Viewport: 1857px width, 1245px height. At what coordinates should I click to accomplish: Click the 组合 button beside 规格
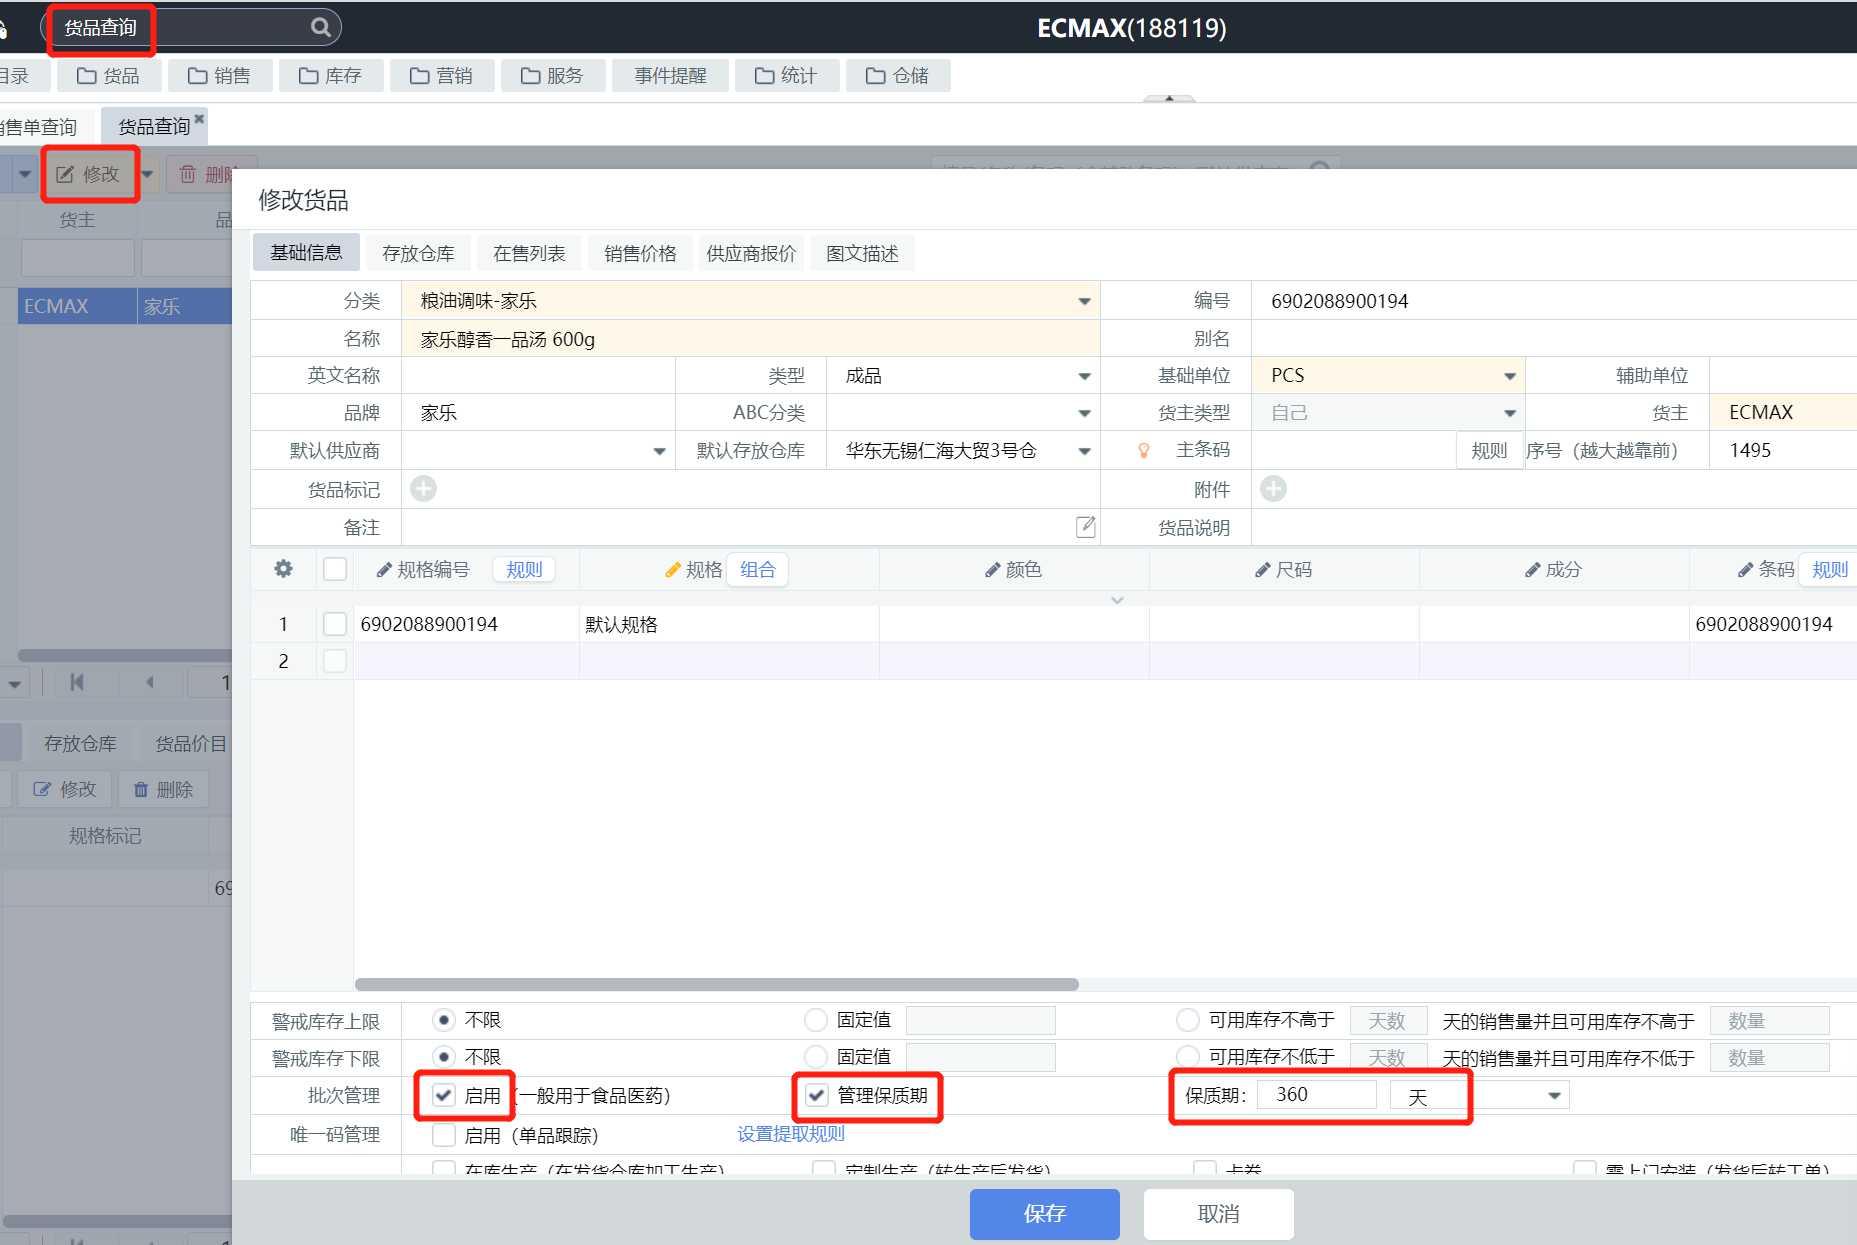tap(758, 570)
